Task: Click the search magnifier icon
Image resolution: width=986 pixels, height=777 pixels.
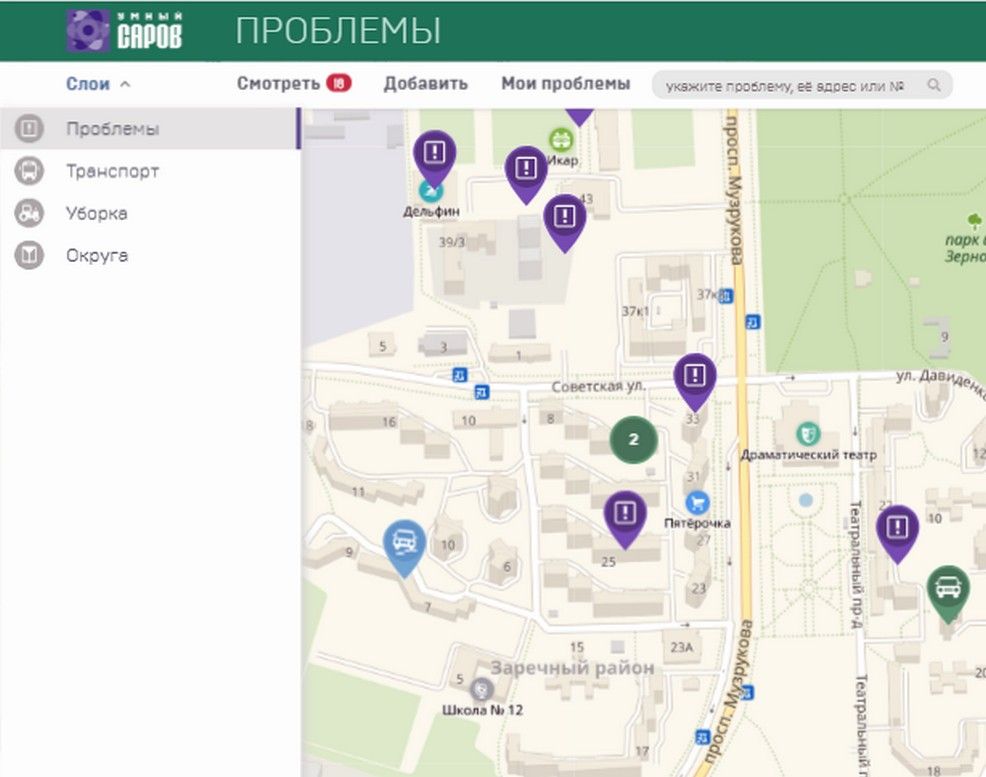Action: tap(934, 86)
